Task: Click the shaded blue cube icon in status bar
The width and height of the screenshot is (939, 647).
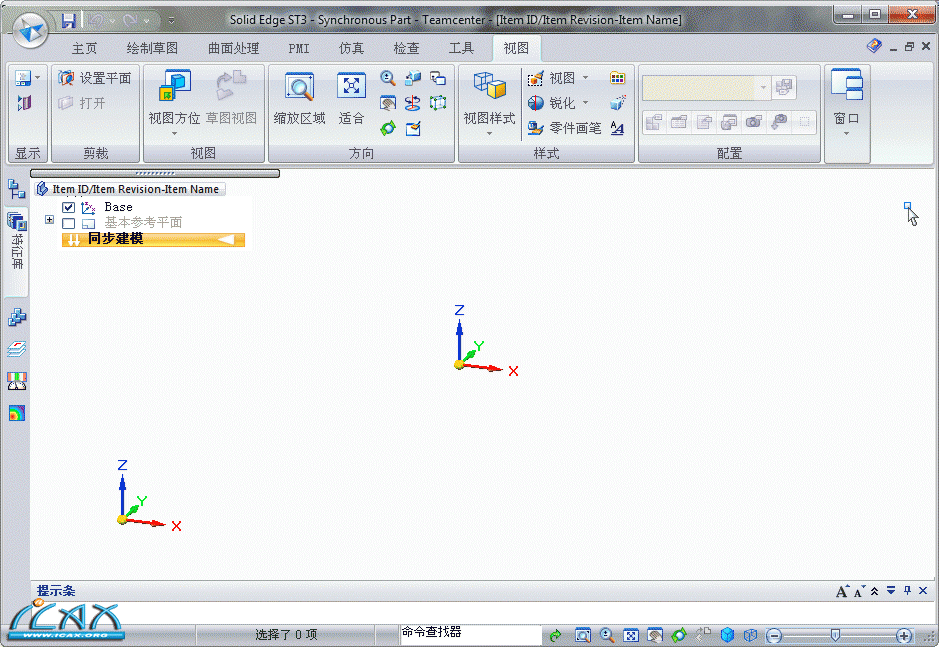Action: [728, 635]
